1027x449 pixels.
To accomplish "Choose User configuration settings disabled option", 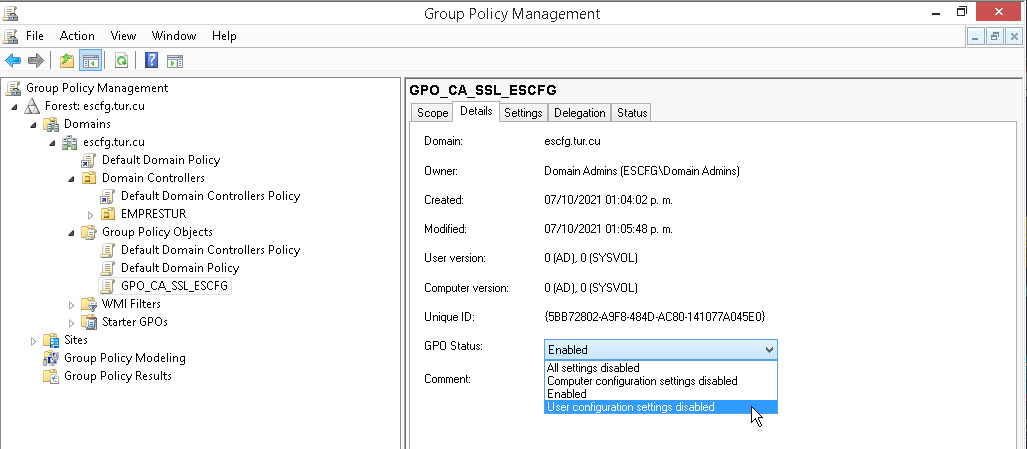I will (x=660, y=407).
